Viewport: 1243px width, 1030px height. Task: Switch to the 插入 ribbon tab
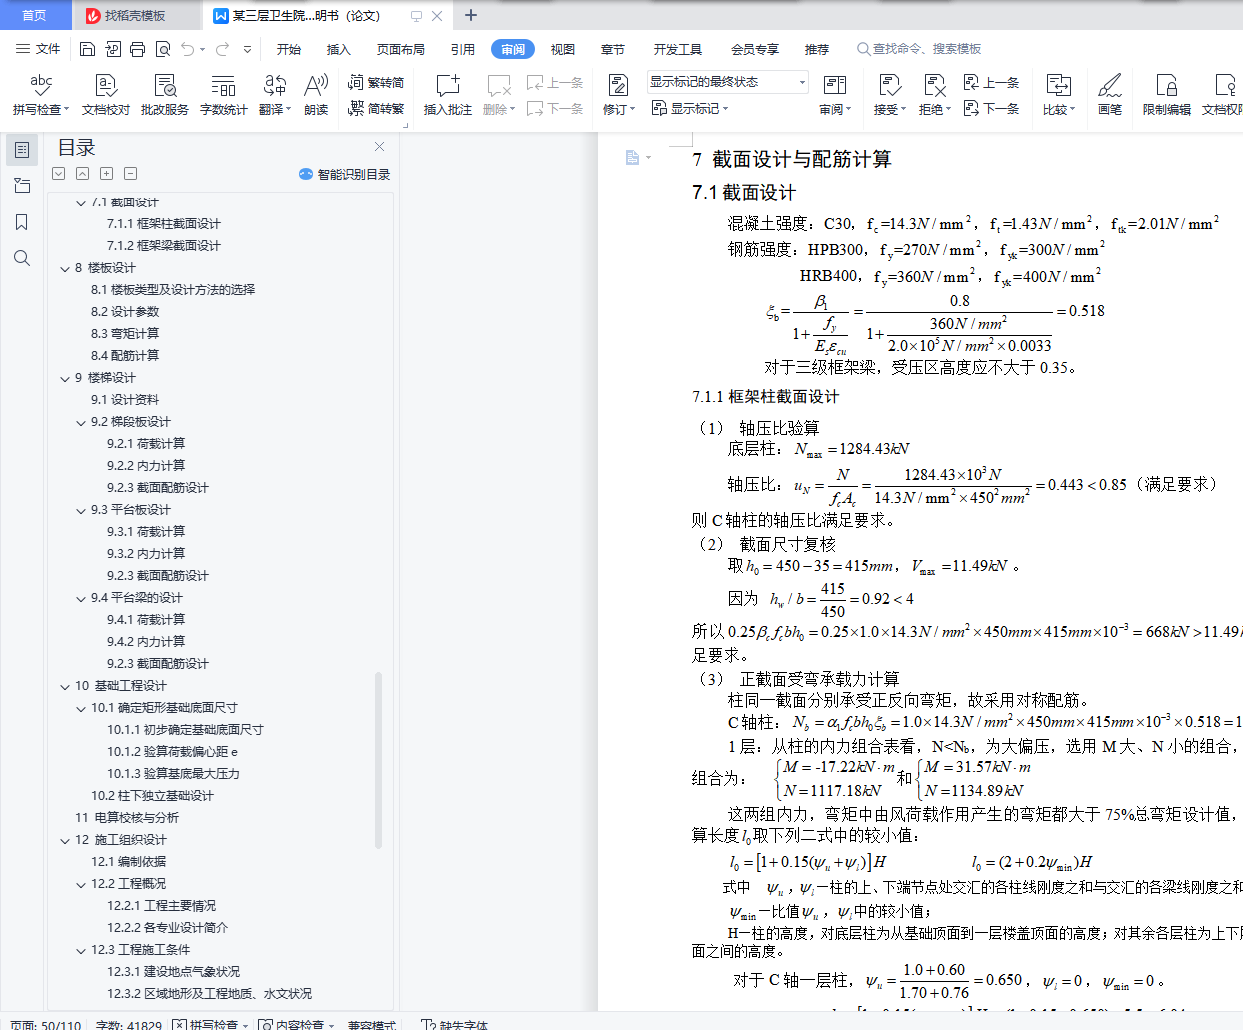click(339, 49)
